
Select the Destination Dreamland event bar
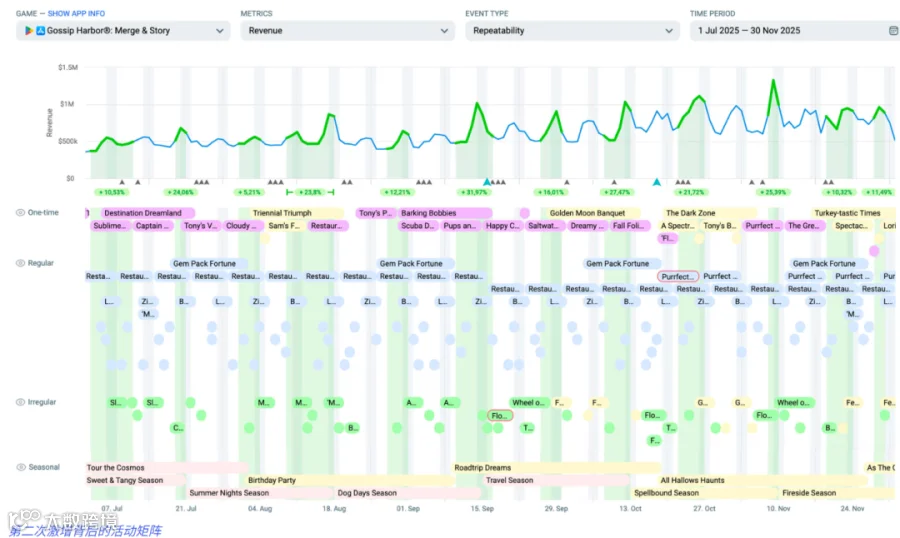pos(147,212)
